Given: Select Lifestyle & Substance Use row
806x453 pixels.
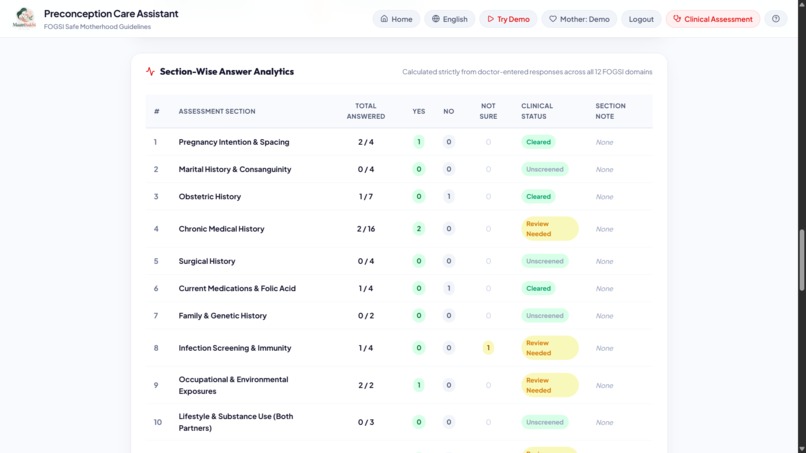Looking at the screenshot, I should click(x=399, y=422).
